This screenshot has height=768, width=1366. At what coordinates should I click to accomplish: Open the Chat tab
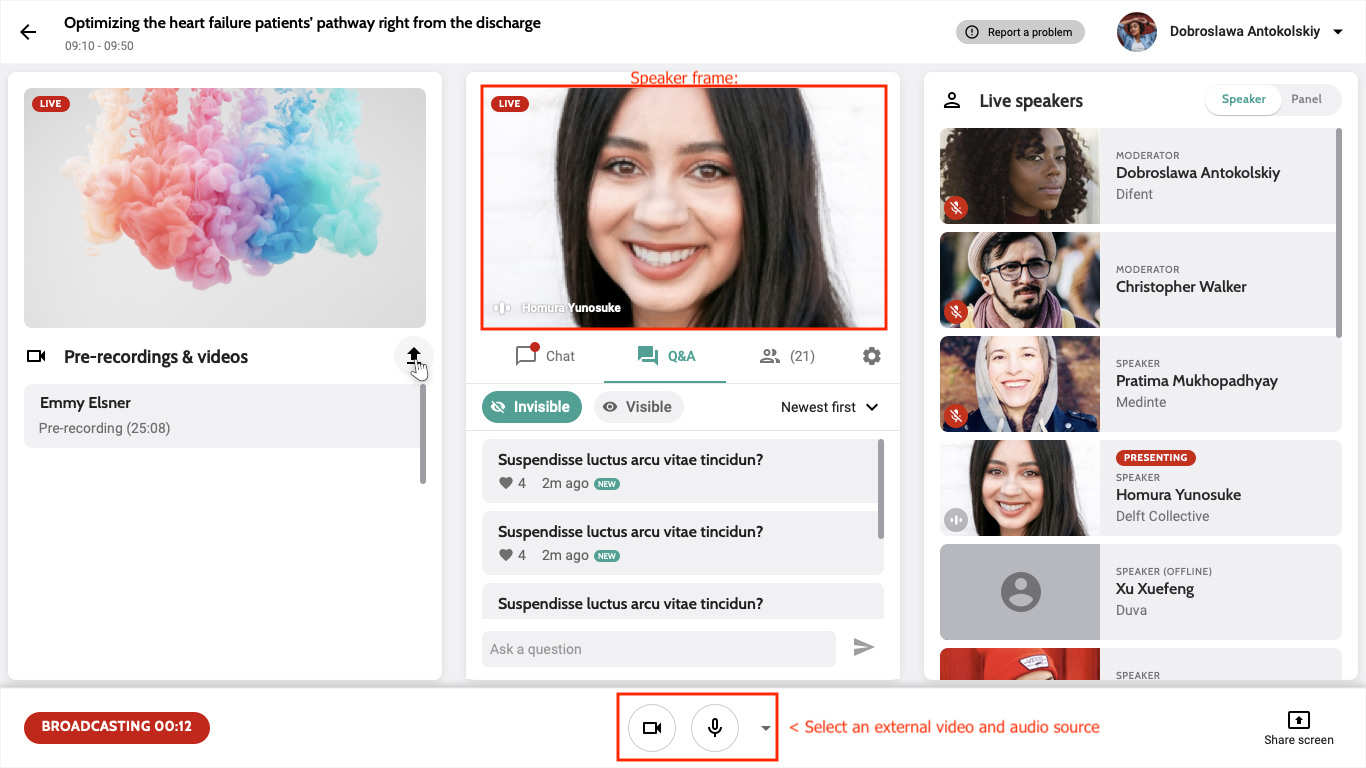545,356
